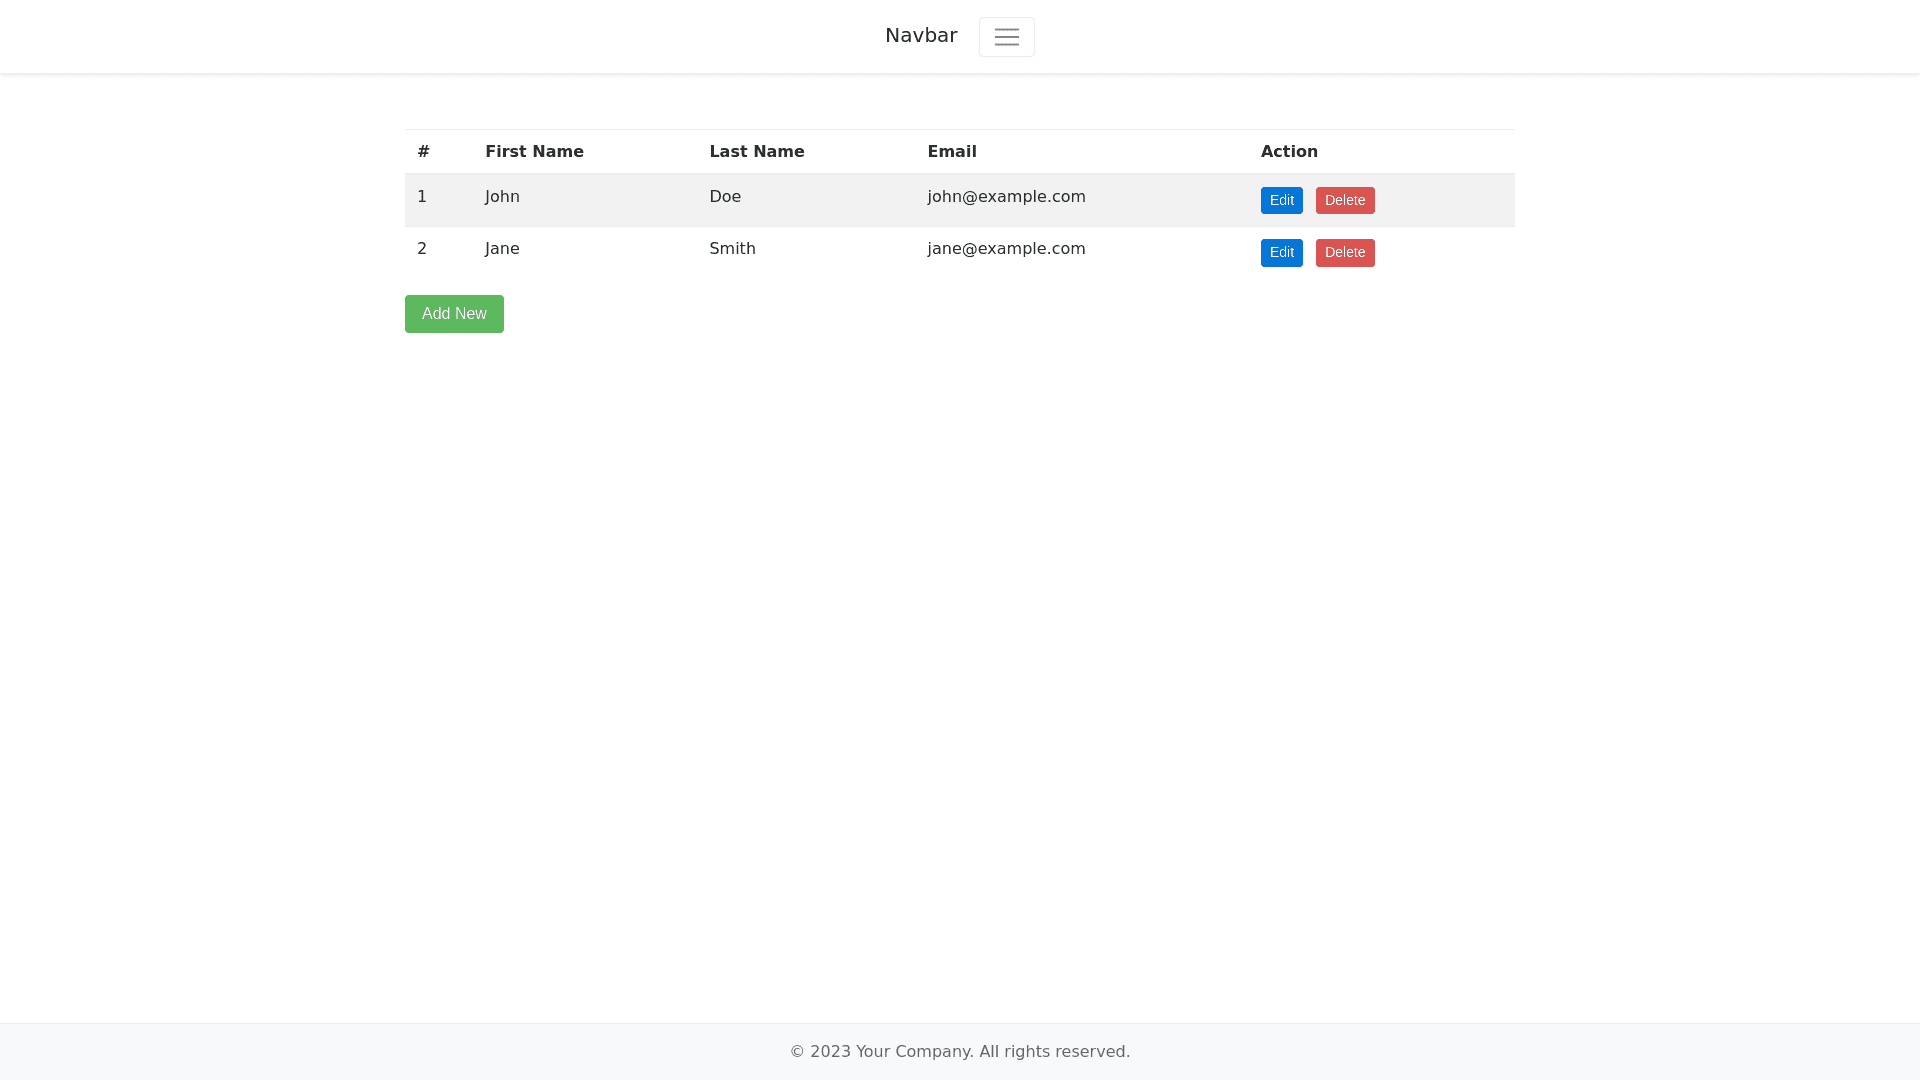Delete Jane Smith's entry
Image resolution: width=1920 pixels, height=1080 pixels.
click(x=1344, y=252)
